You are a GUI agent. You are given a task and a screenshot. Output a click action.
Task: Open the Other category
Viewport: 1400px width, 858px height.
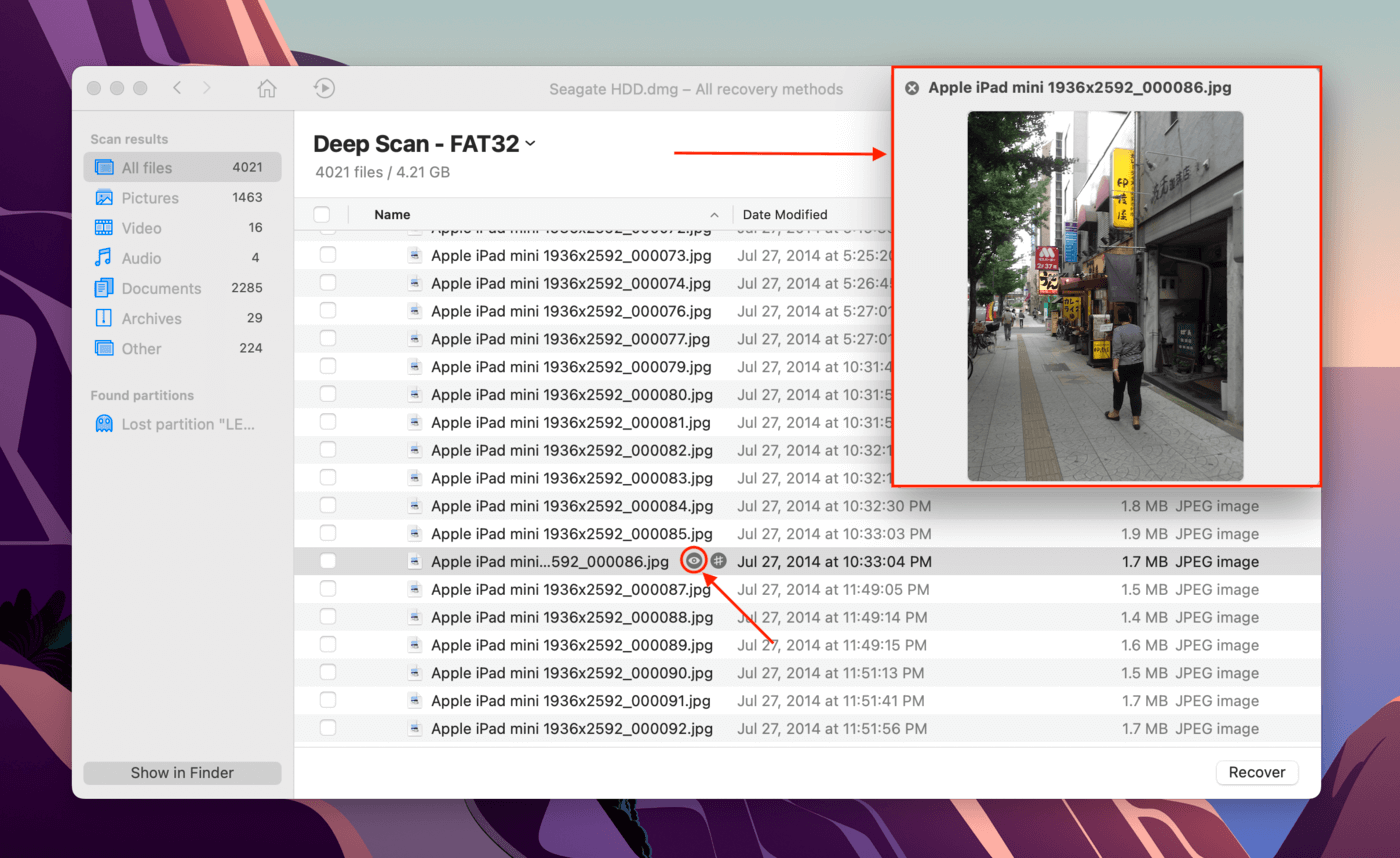(182, 348)
